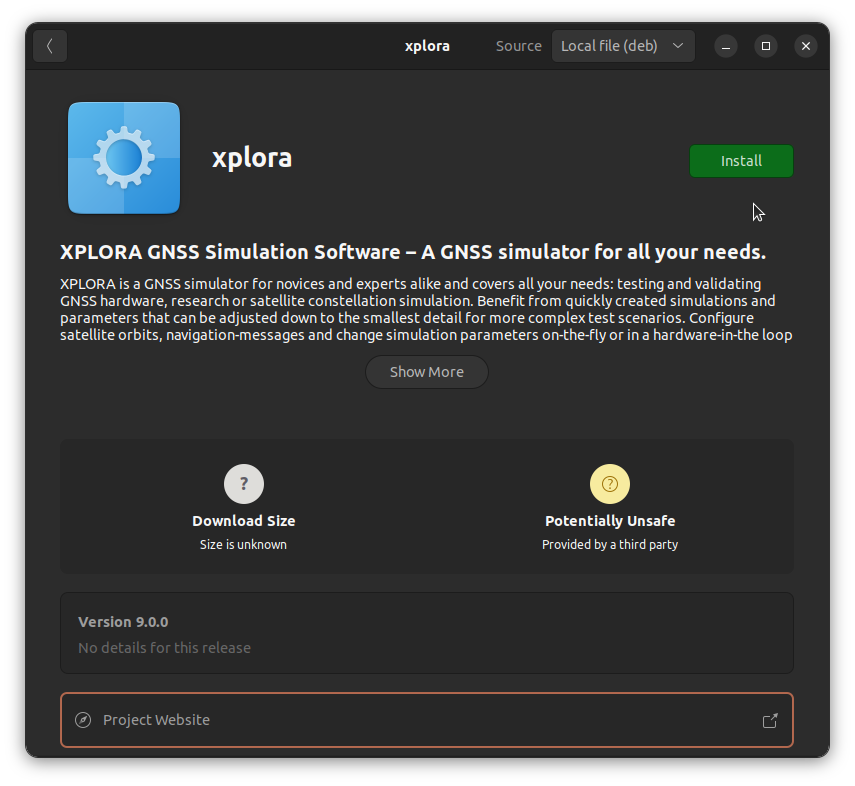Open the Version 9.0.0 release details row
Screen dimensions: 855x786
(x=426, y=633)
